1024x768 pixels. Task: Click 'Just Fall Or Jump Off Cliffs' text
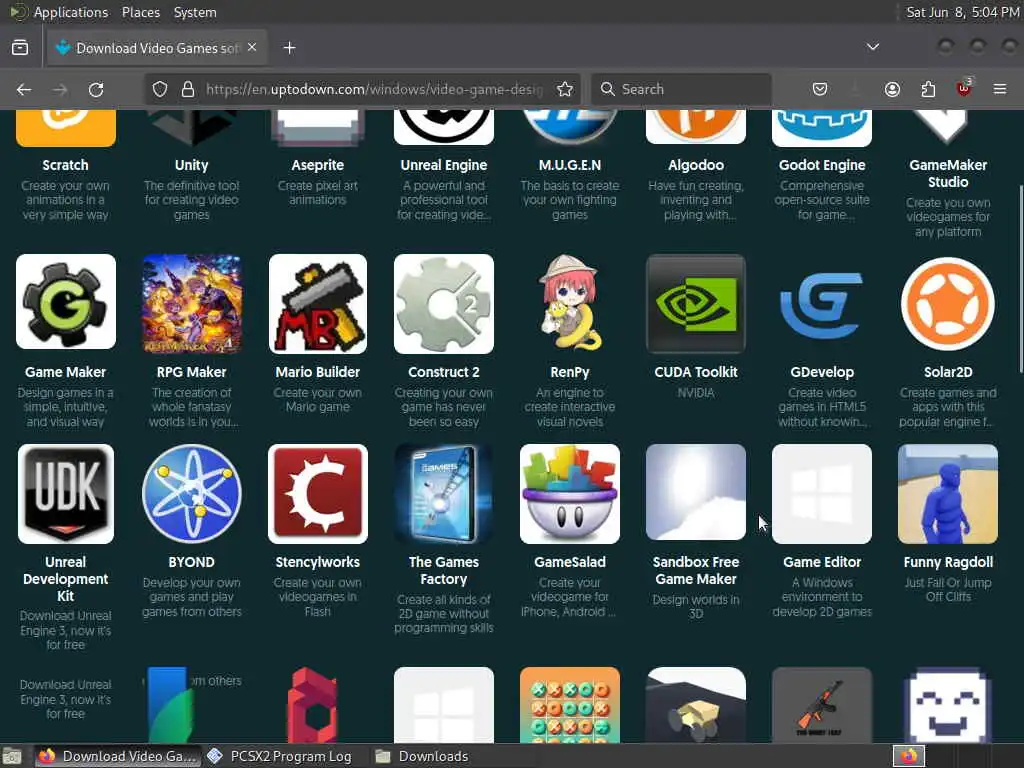click(948, 590)
